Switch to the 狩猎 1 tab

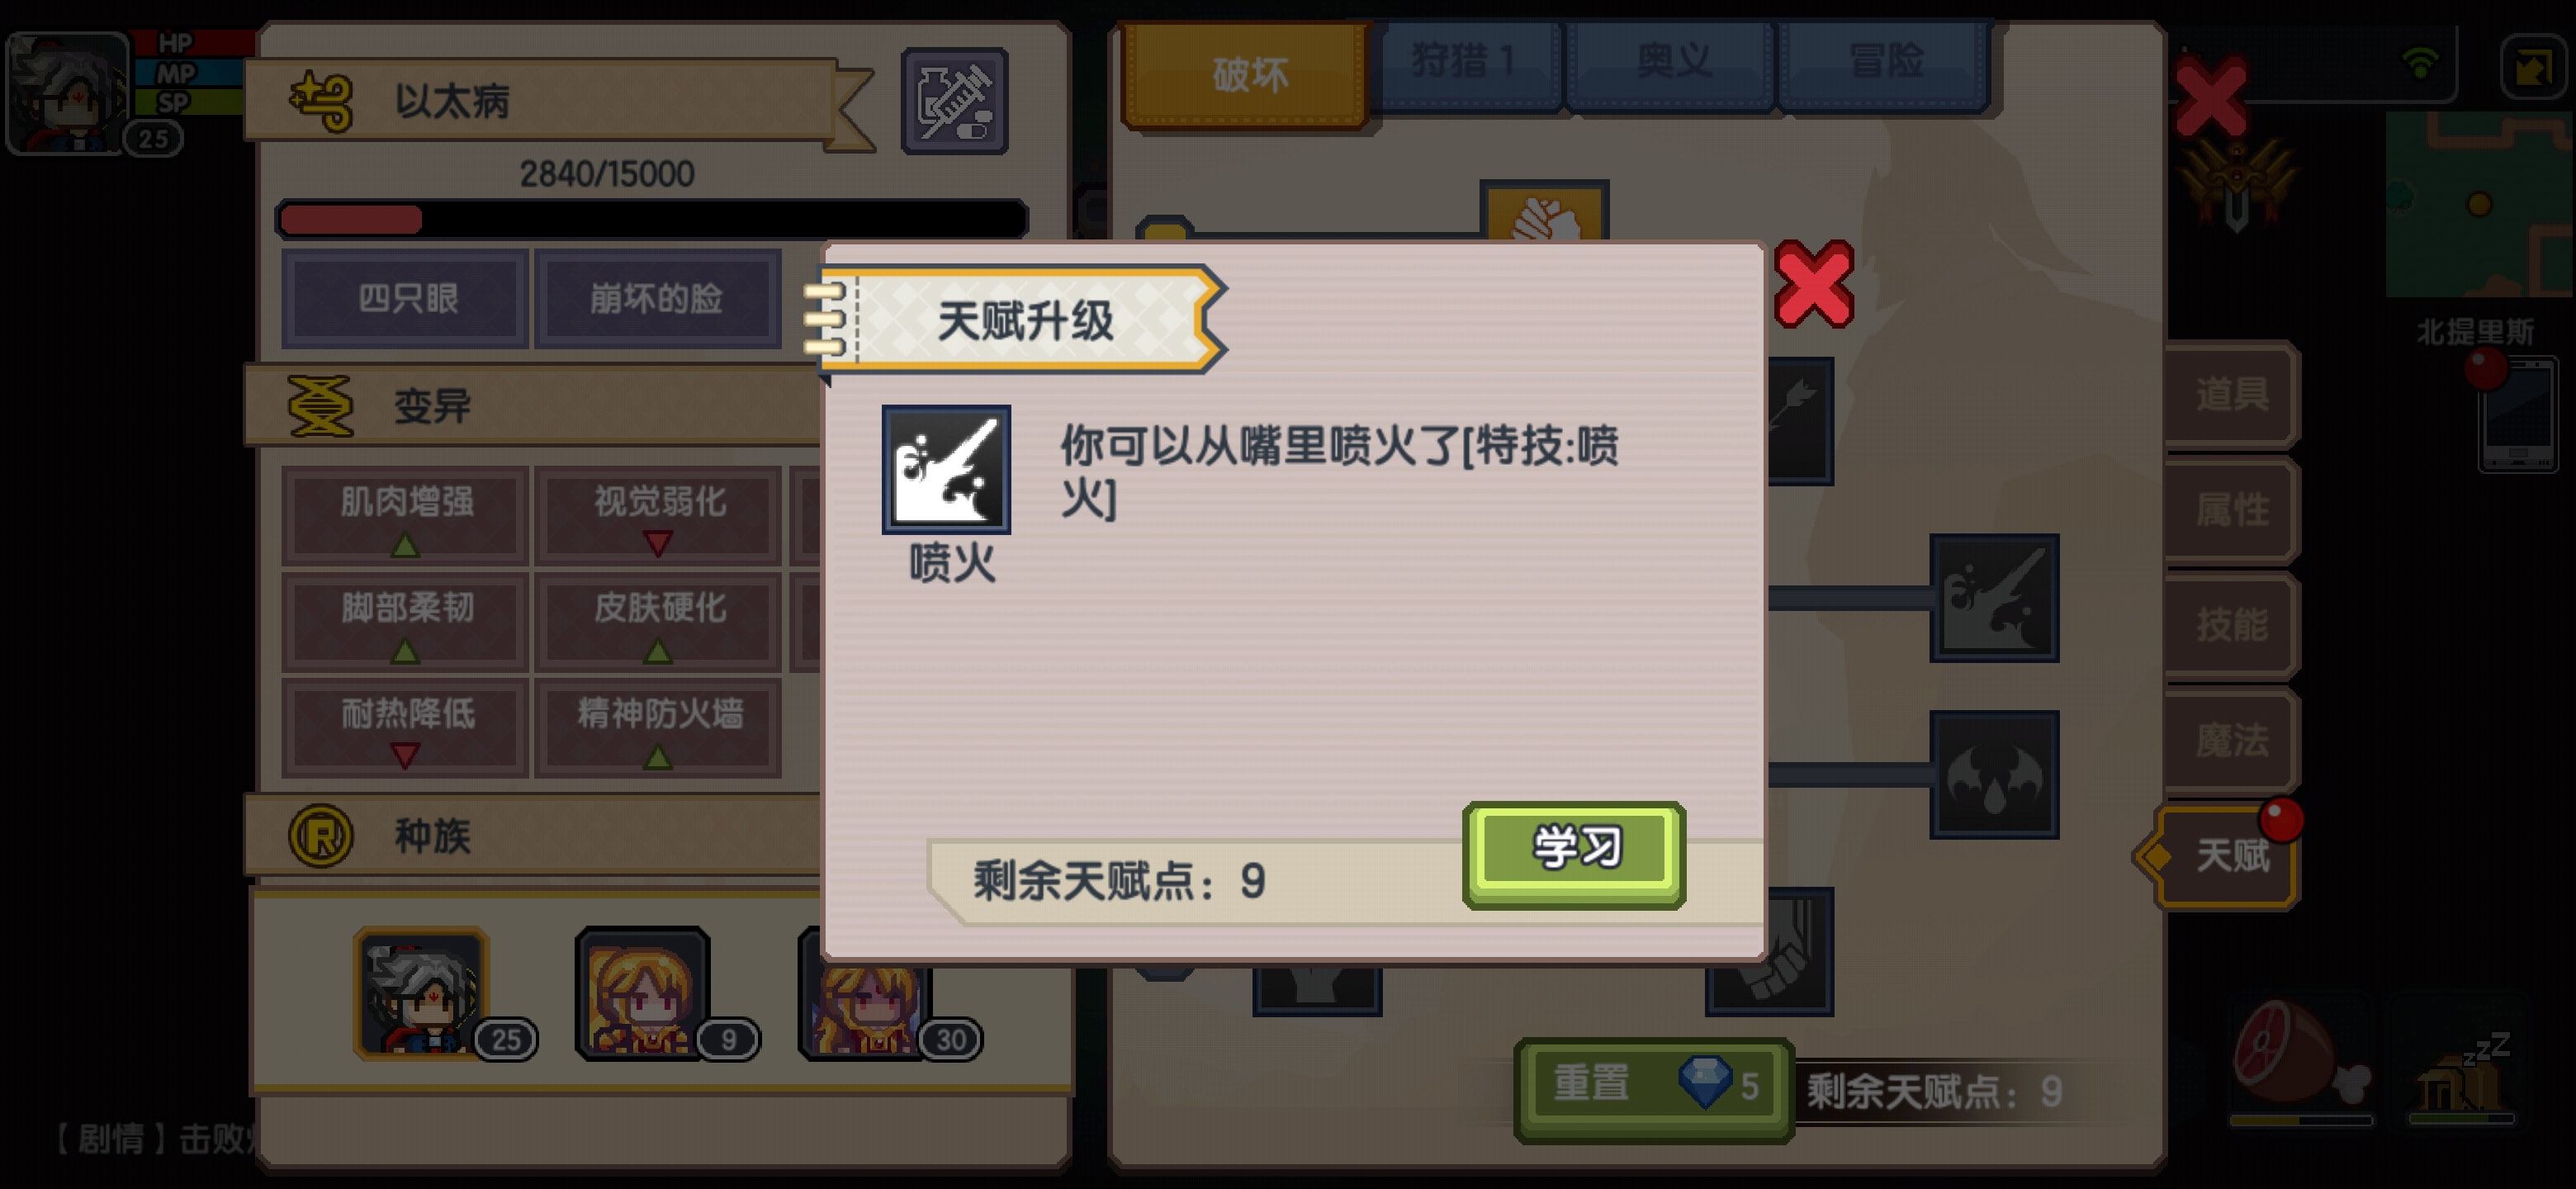pyautogui.click(x=1464, y=63)
